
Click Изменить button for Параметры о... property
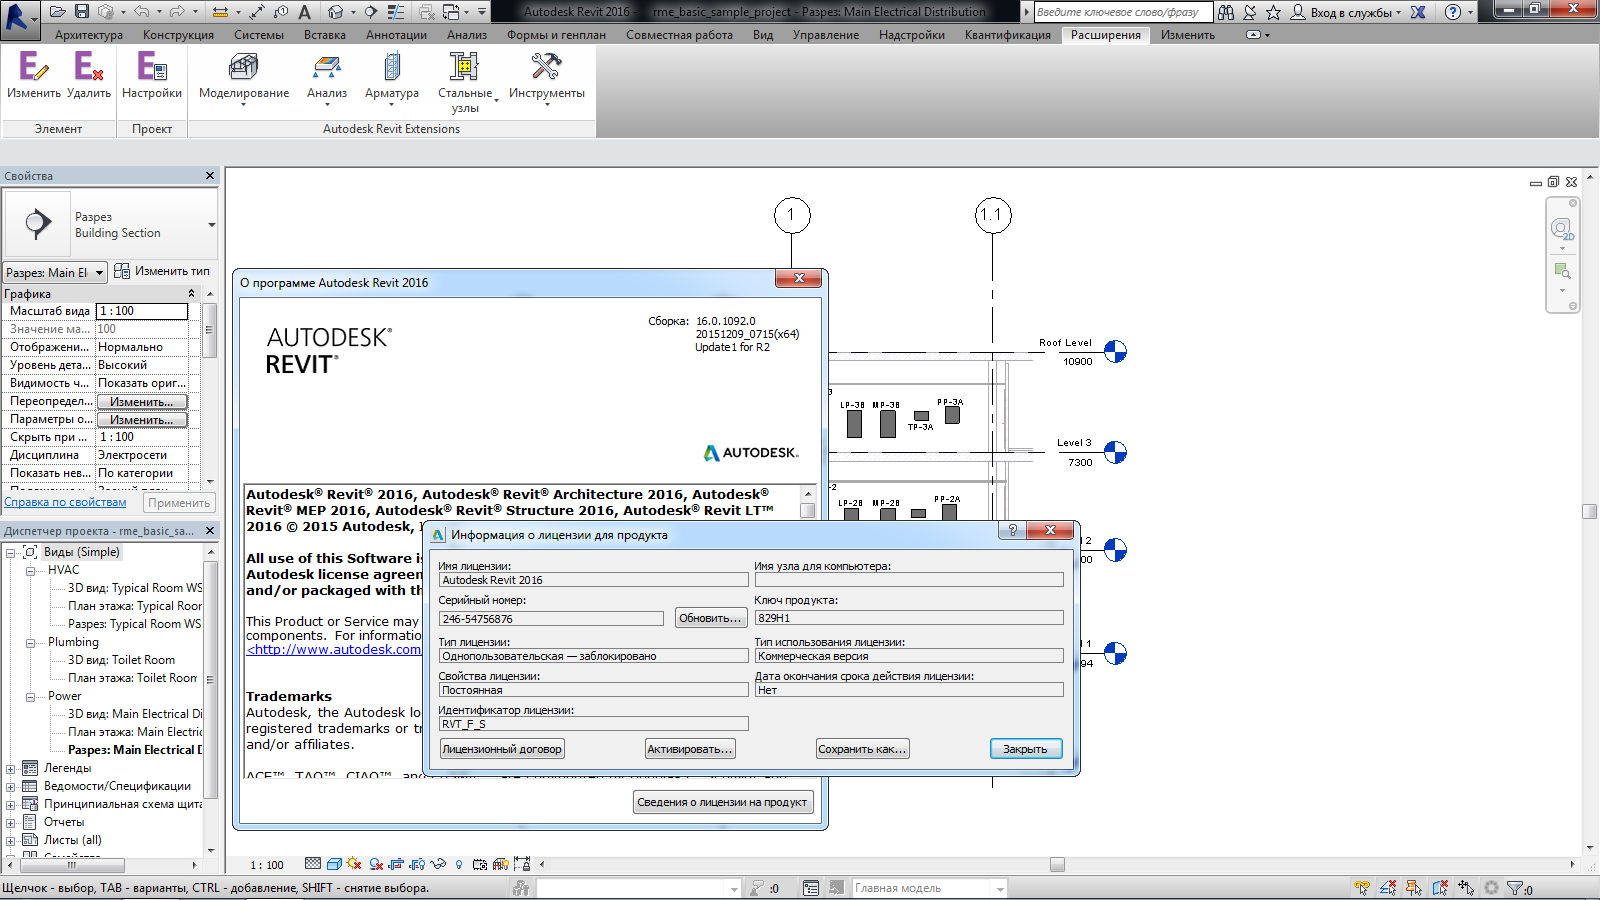point(142,420)
